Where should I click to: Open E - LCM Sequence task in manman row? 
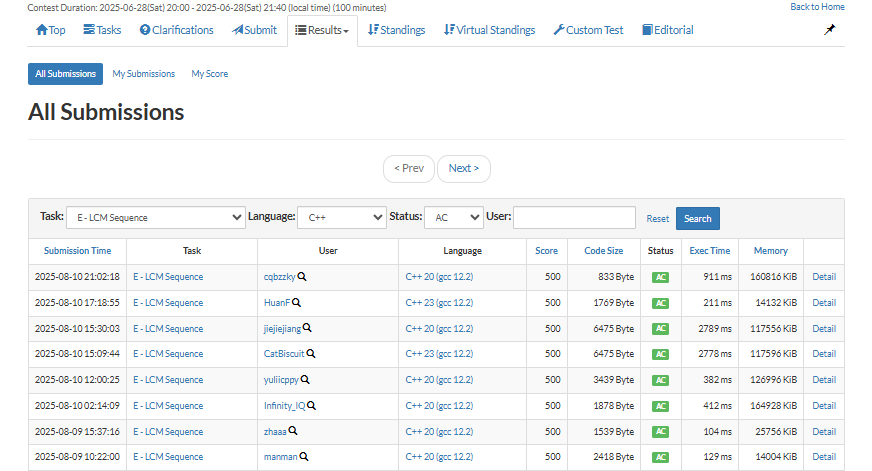pyautogui.click(x=168, y=457)
